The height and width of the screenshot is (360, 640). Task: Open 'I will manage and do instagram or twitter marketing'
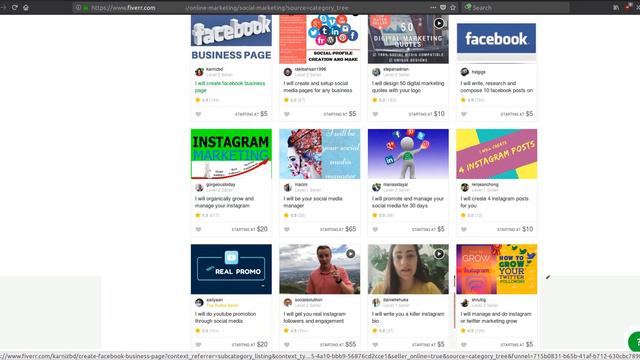pyautogui.click(x=496, y=318)
